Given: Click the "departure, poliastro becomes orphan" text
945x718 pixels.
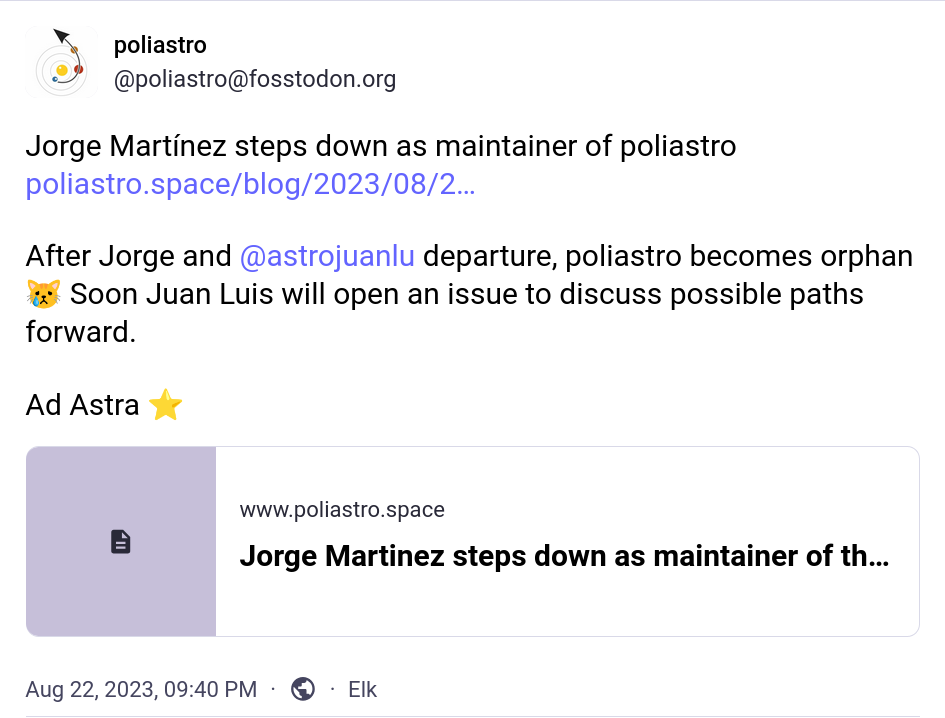Looking at the screenshot, I should [668, 256].
